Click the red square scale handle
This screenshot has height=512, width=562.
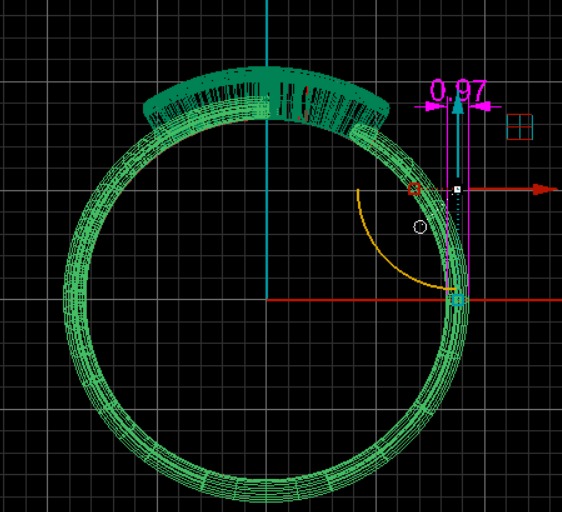(x=414, y=189)
